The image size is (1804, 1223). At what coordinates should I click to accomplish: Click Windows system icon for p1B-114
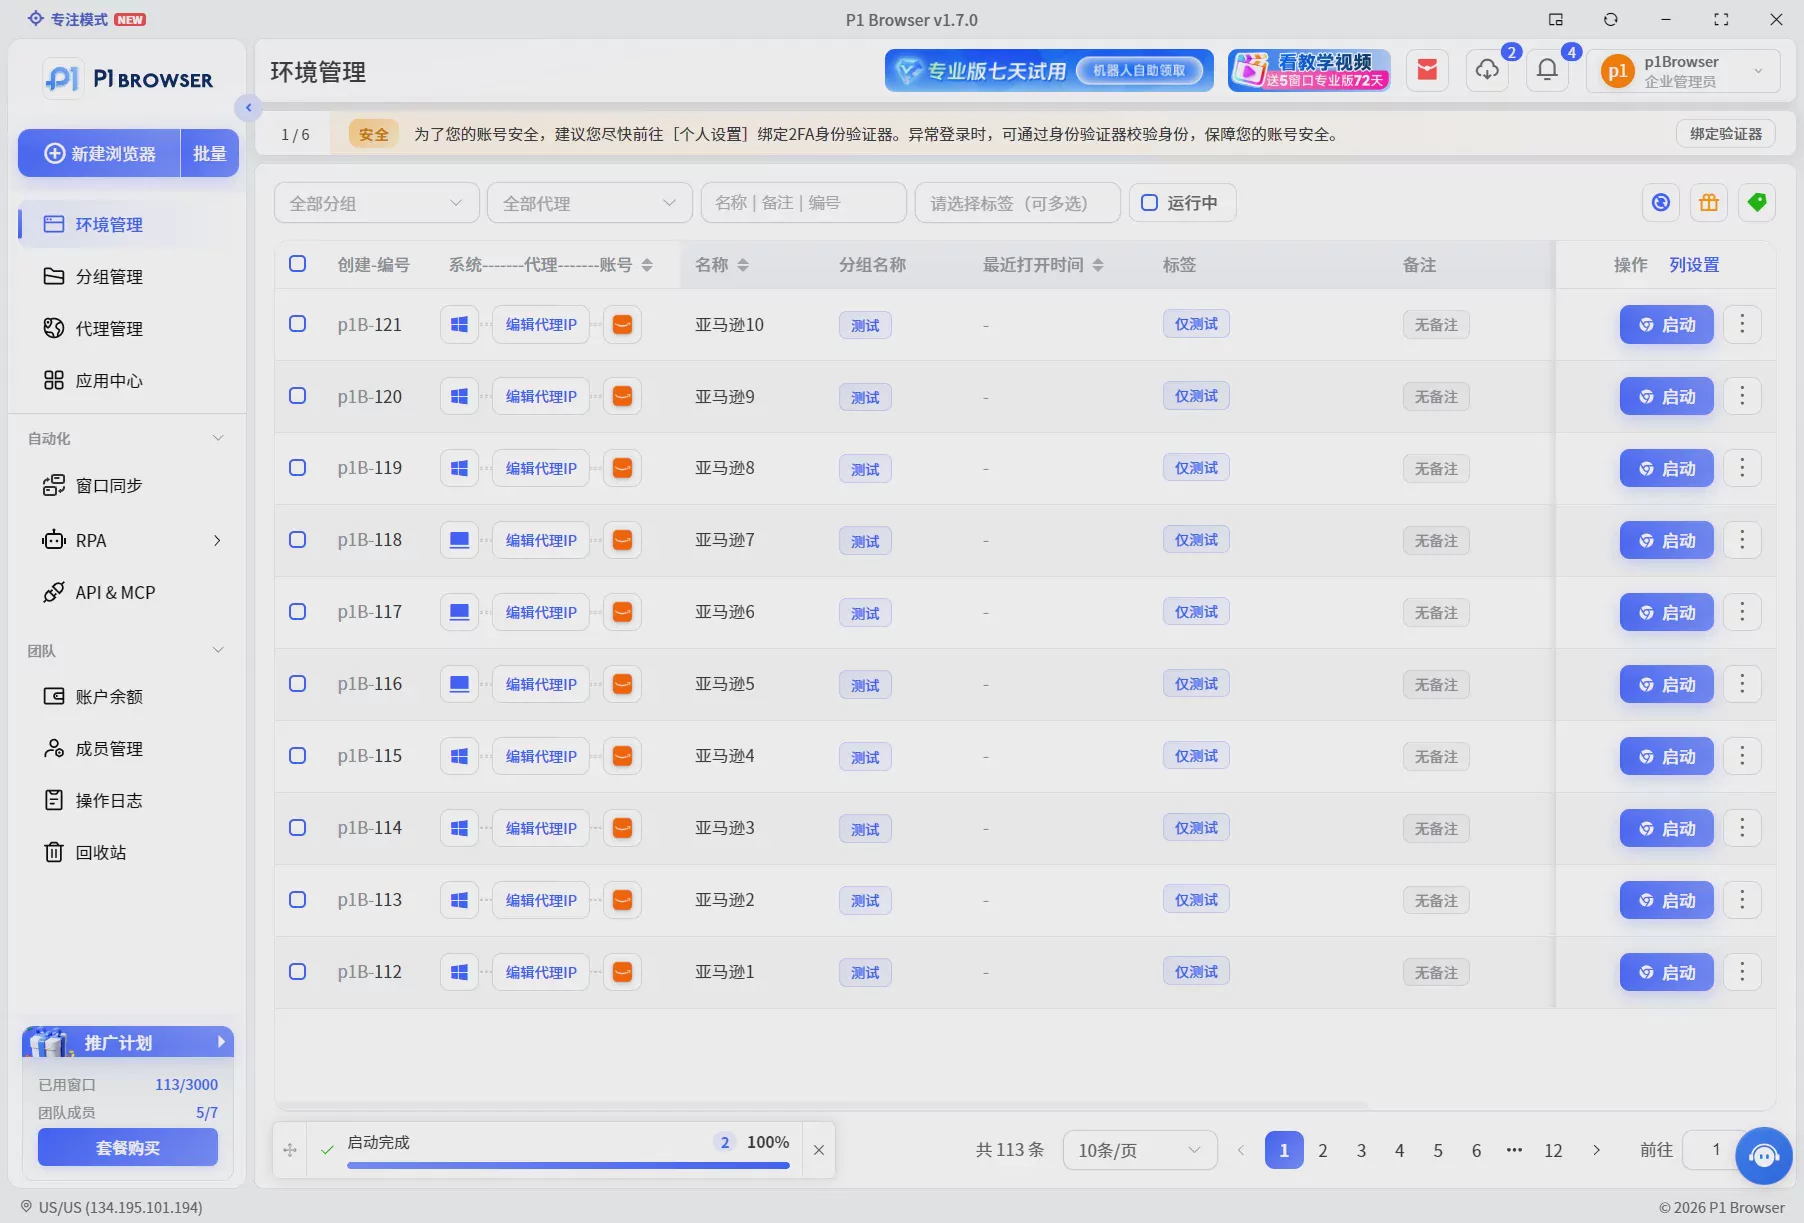(x=459, y=829)
